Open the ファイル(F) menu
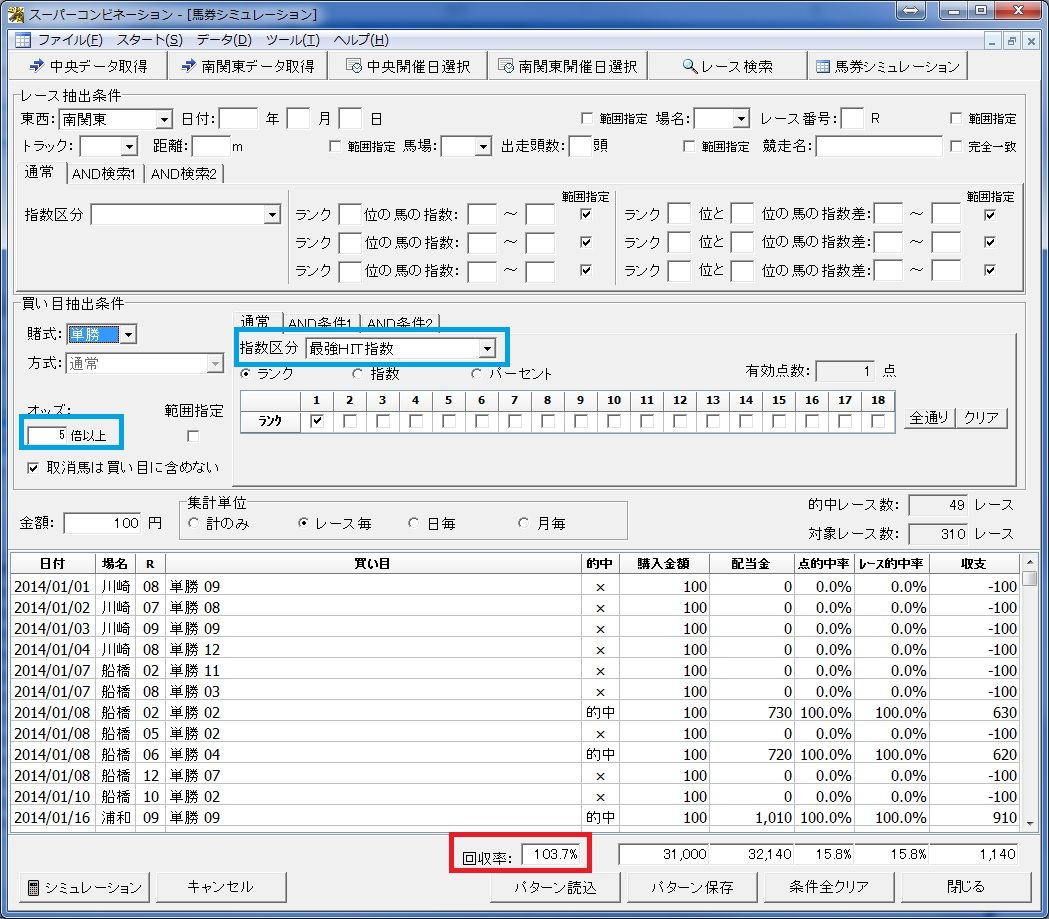 pos(70,40)
